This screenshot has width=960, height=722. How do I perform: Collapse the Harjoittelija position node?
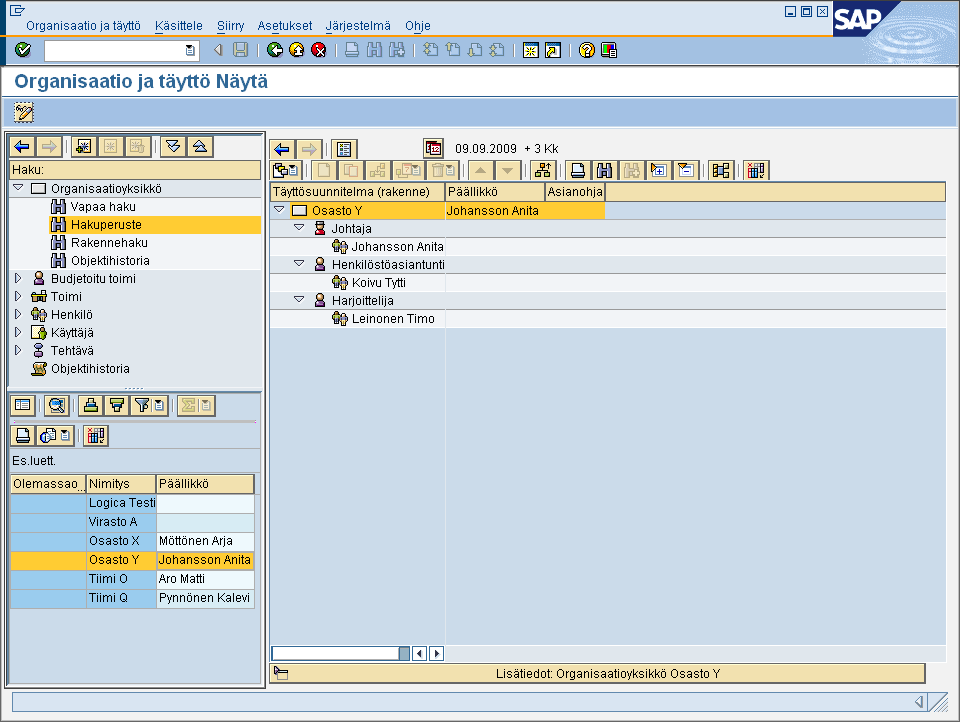[x=299, y=299]
